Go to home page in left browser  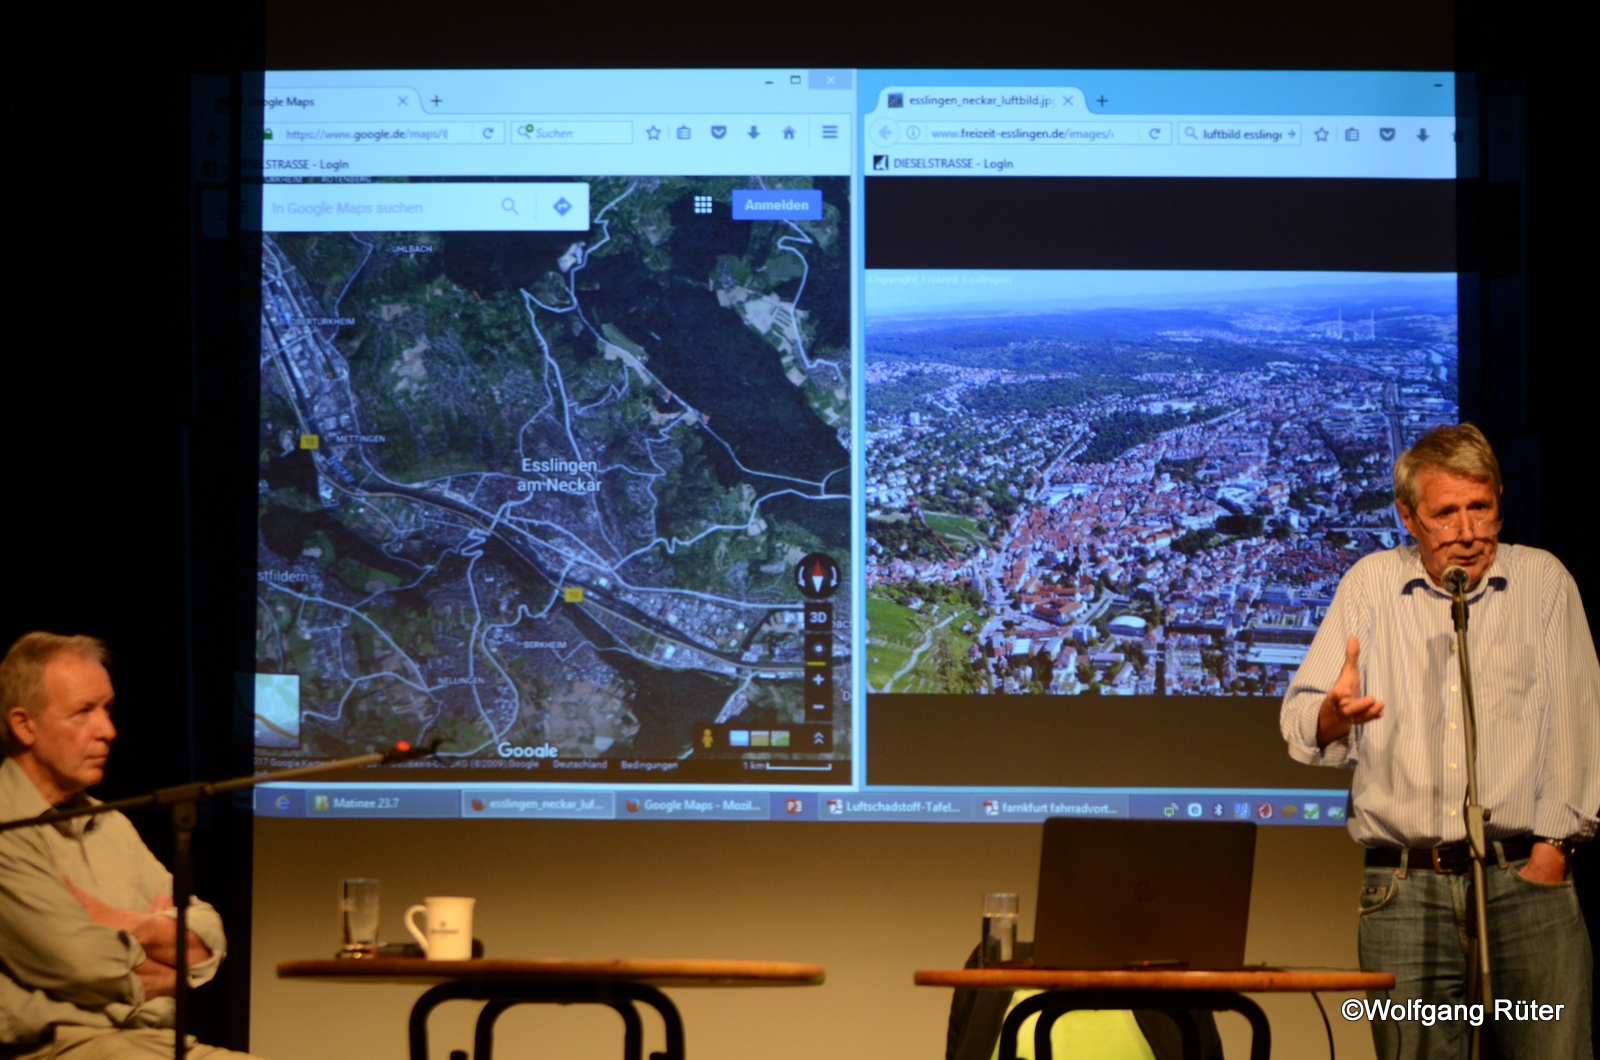tap(788, 132)
